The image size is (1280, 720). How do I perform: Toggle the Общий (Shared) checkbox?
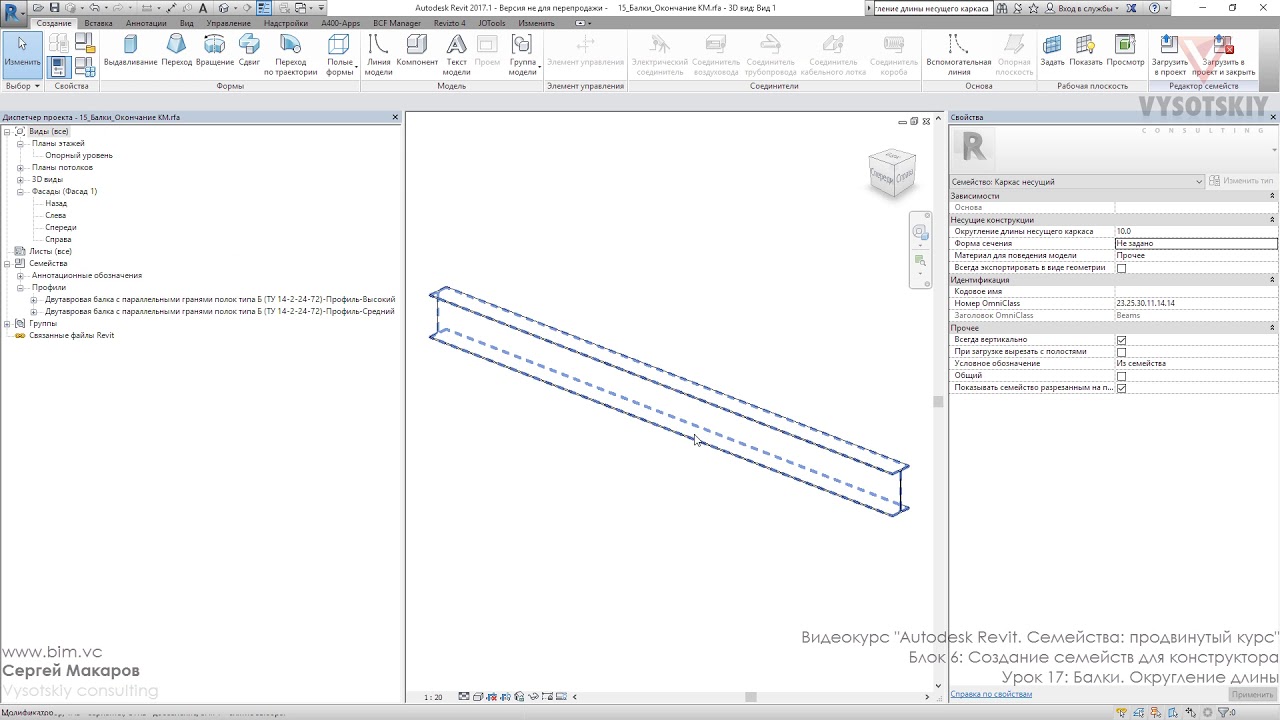(1121, 376)
